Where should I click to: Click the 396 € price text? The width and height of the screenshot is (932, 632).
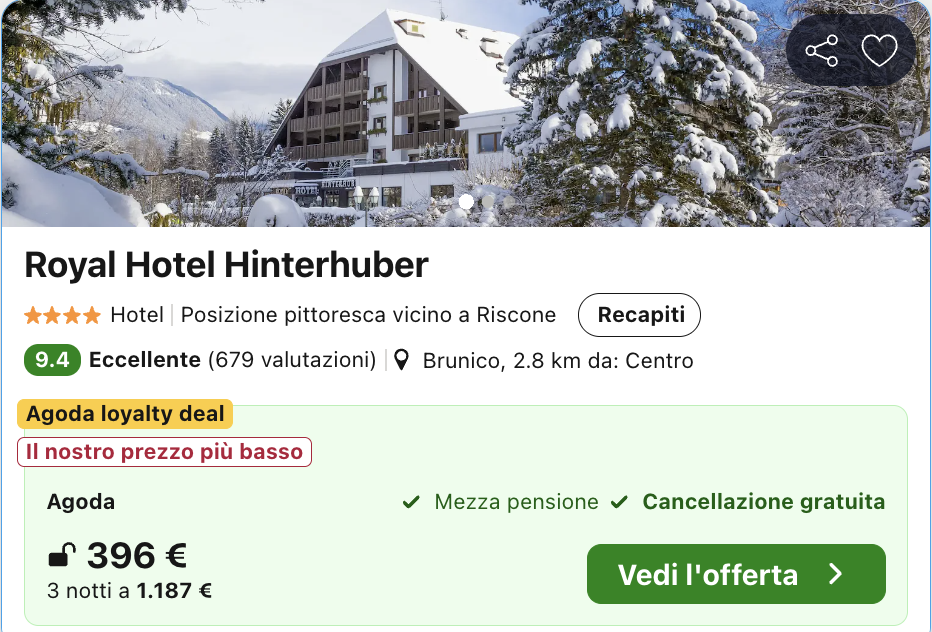coord(137,555)
